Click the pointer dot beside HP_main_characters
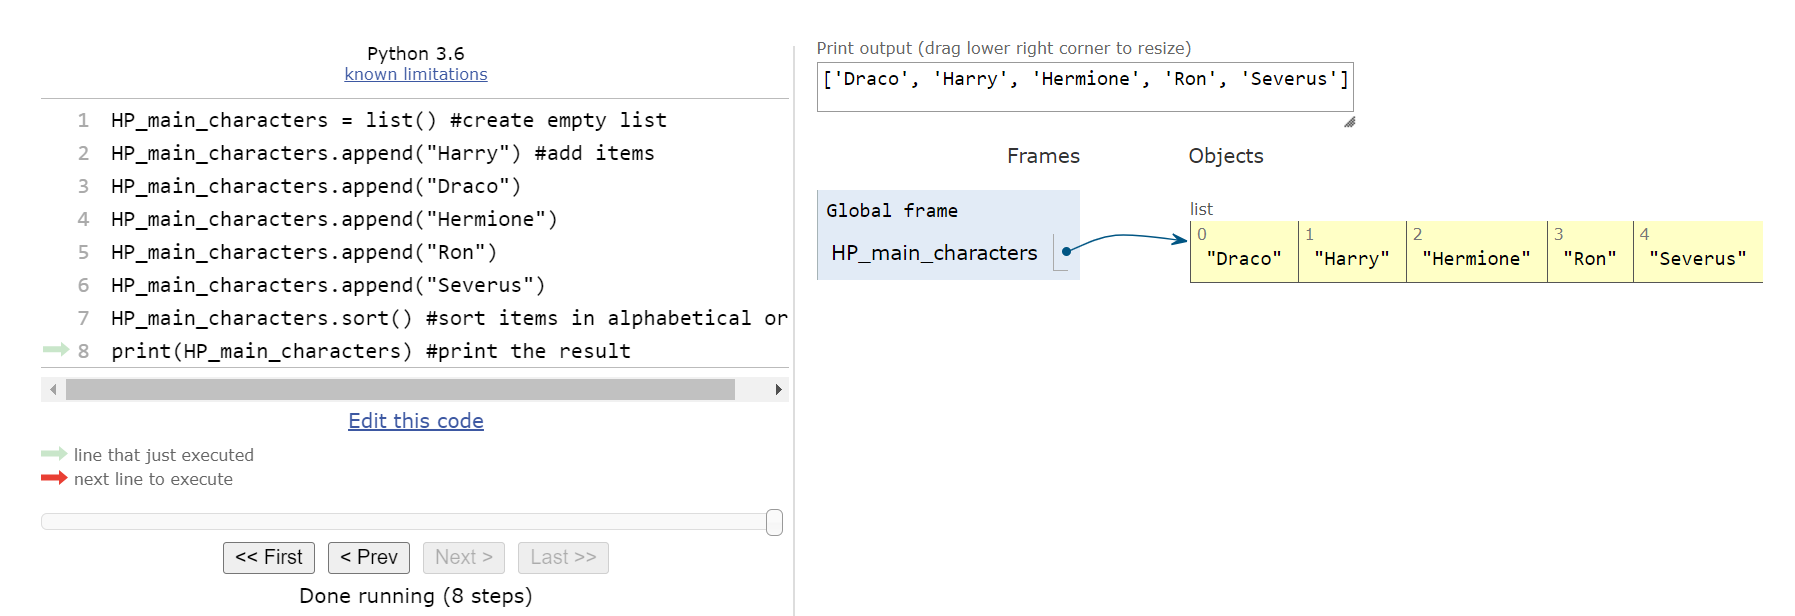 [x=1066, y=251]
